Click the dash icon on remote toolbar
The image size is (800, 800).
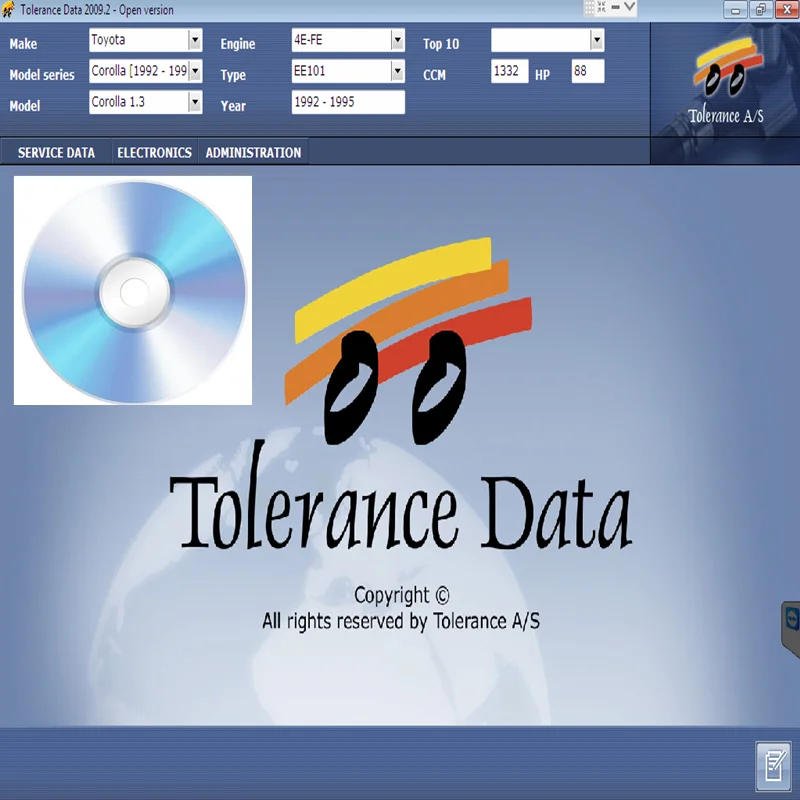click(616, 7)
